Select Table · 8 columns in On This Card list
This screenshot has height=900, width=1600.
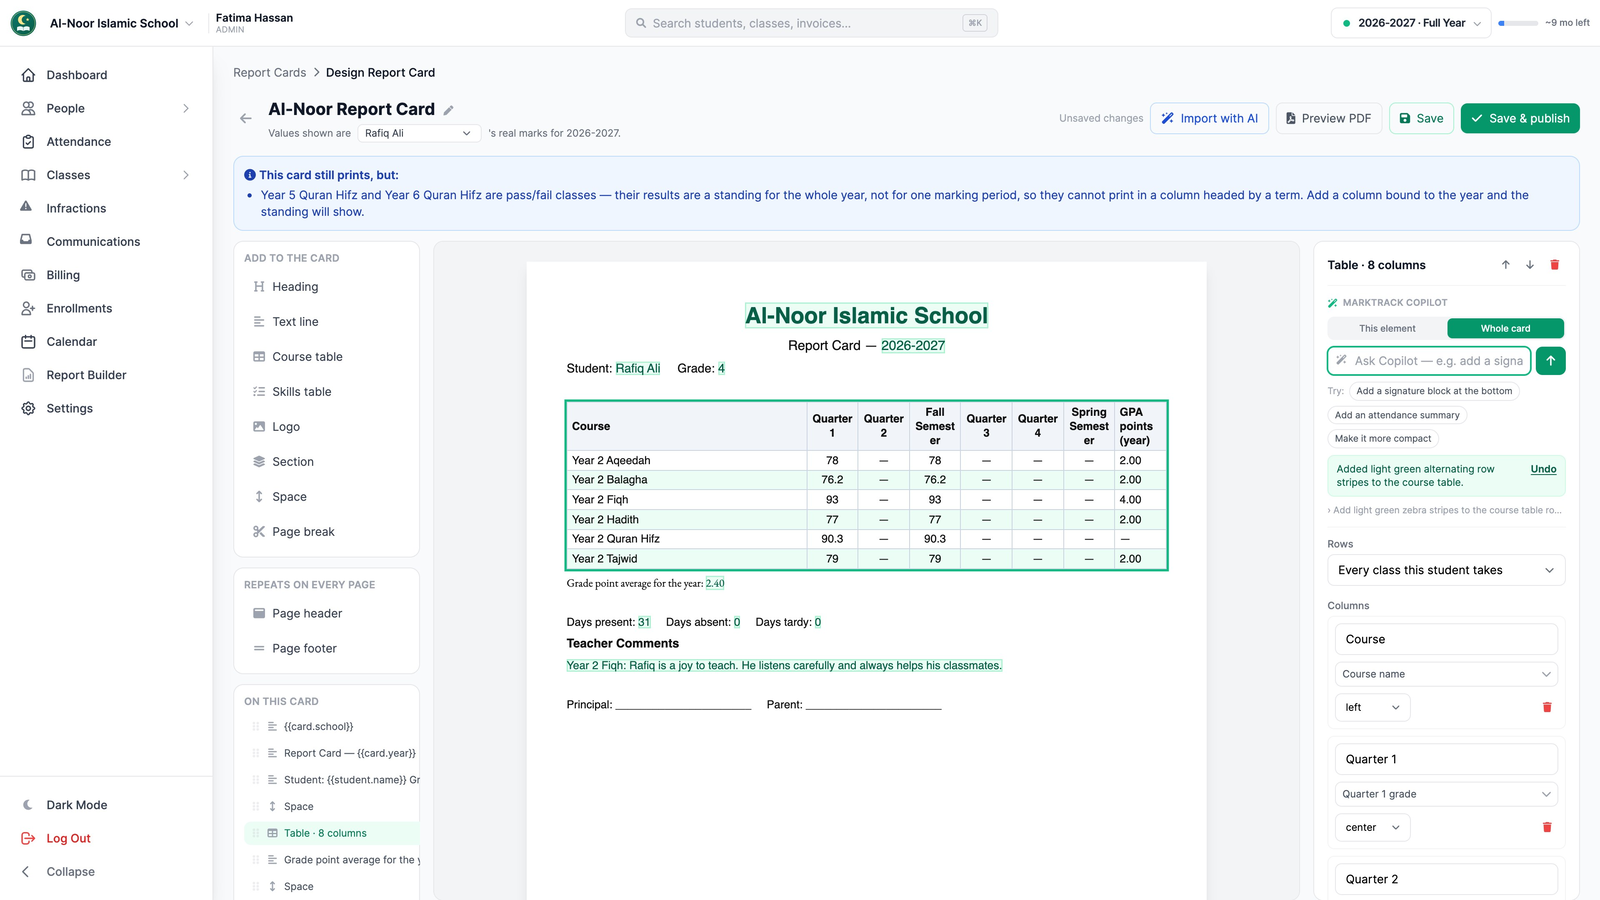click(x=330, y=833)
